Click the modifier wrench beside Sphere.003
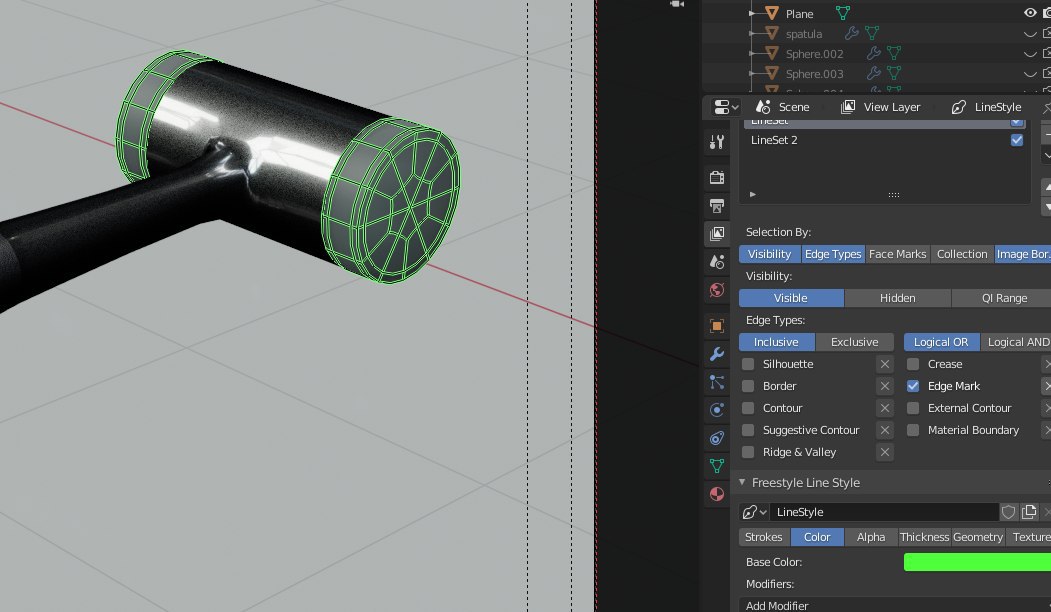The image size is (1051, 612). pos(873,73)
